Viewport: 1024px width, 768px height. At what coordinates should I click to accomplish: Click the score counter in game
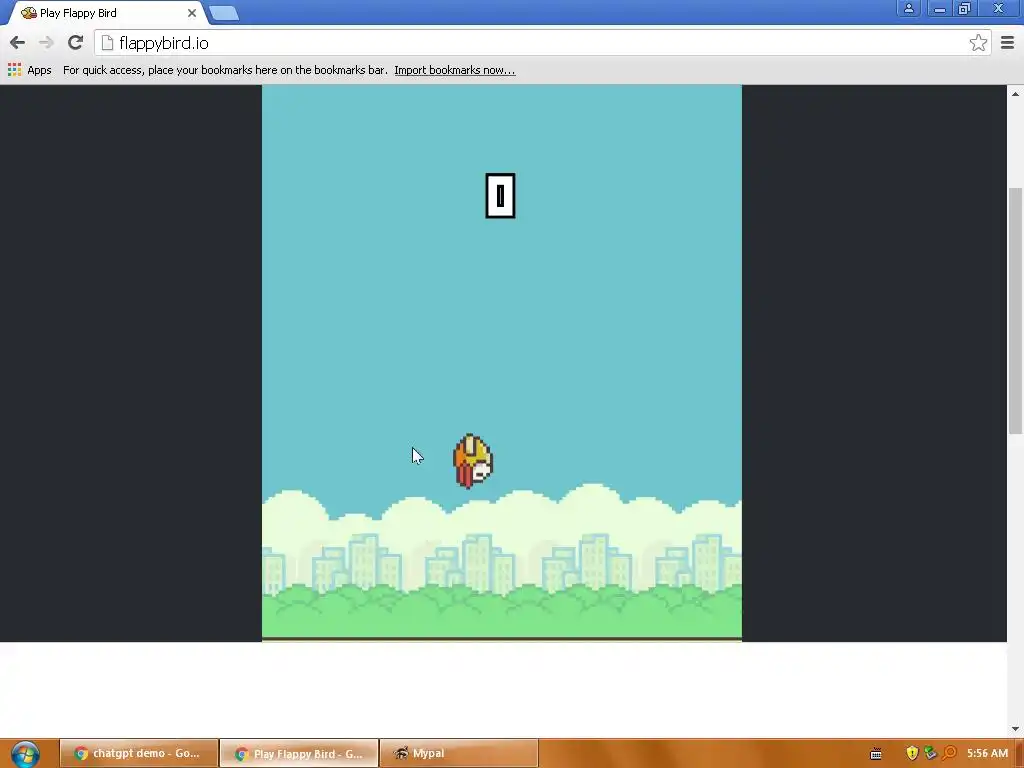click(x=500, y=195)
